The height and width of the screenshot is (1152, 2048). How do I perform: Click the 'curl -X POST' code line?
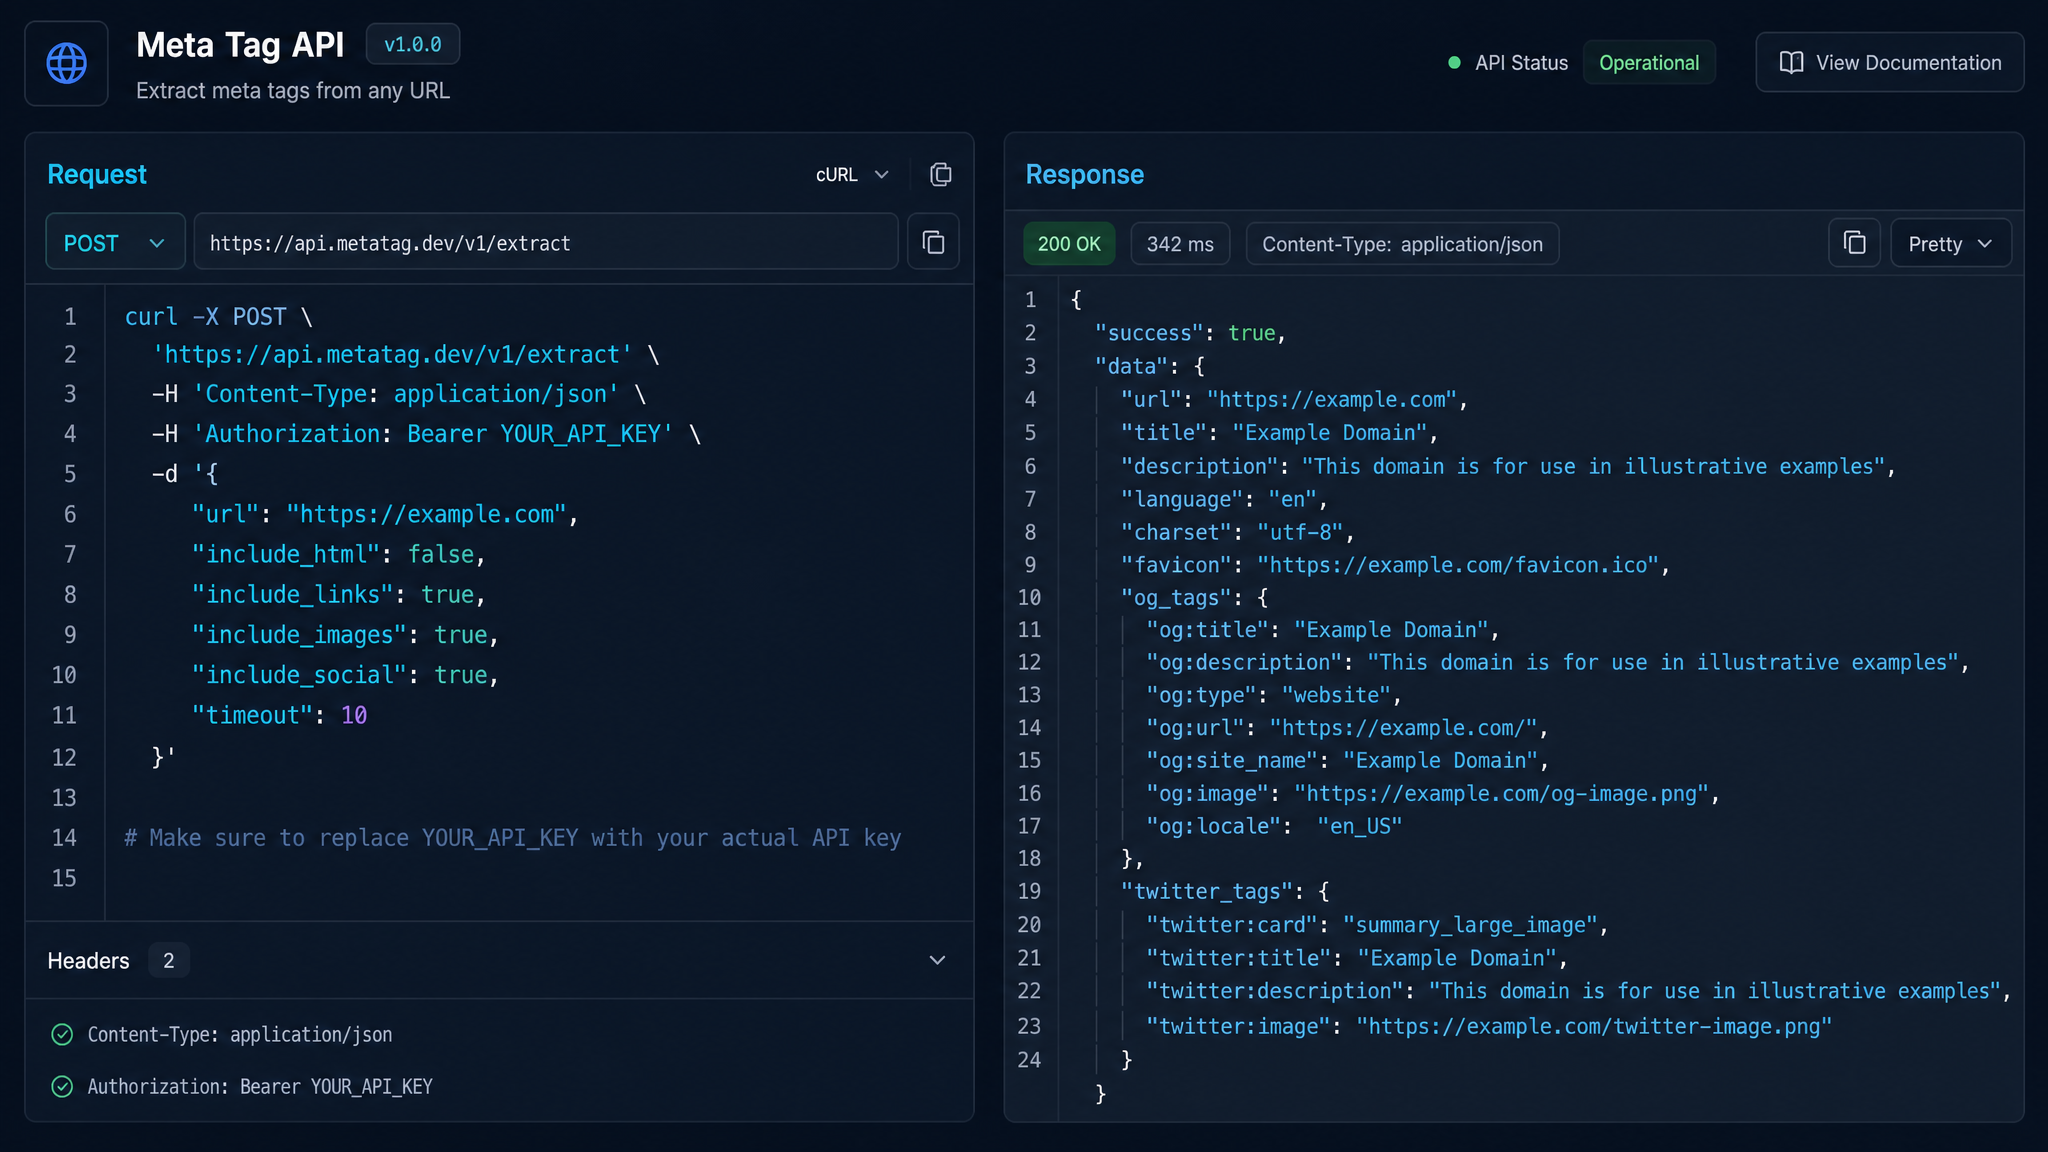[x=219, y=316]
